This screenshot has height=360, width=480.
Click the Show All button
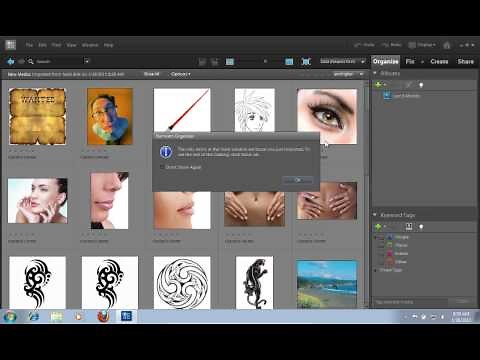coord(151,74)
